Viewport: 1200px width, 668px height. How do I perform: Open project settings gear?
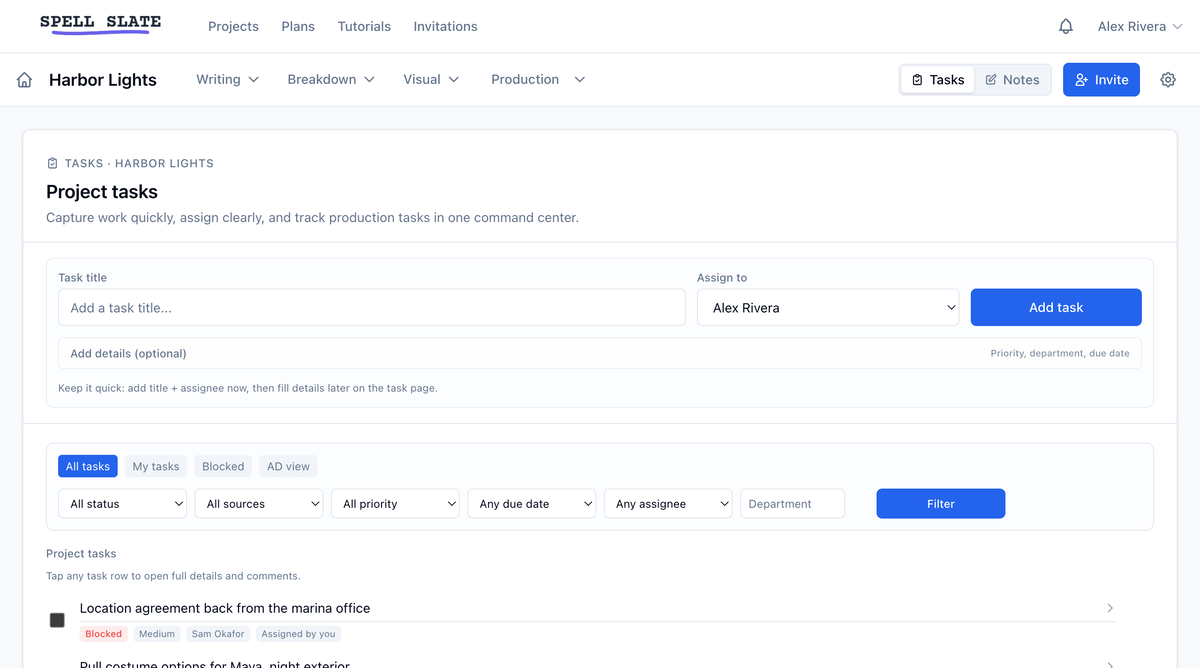pyautogui.click(x=1168, y=80)
